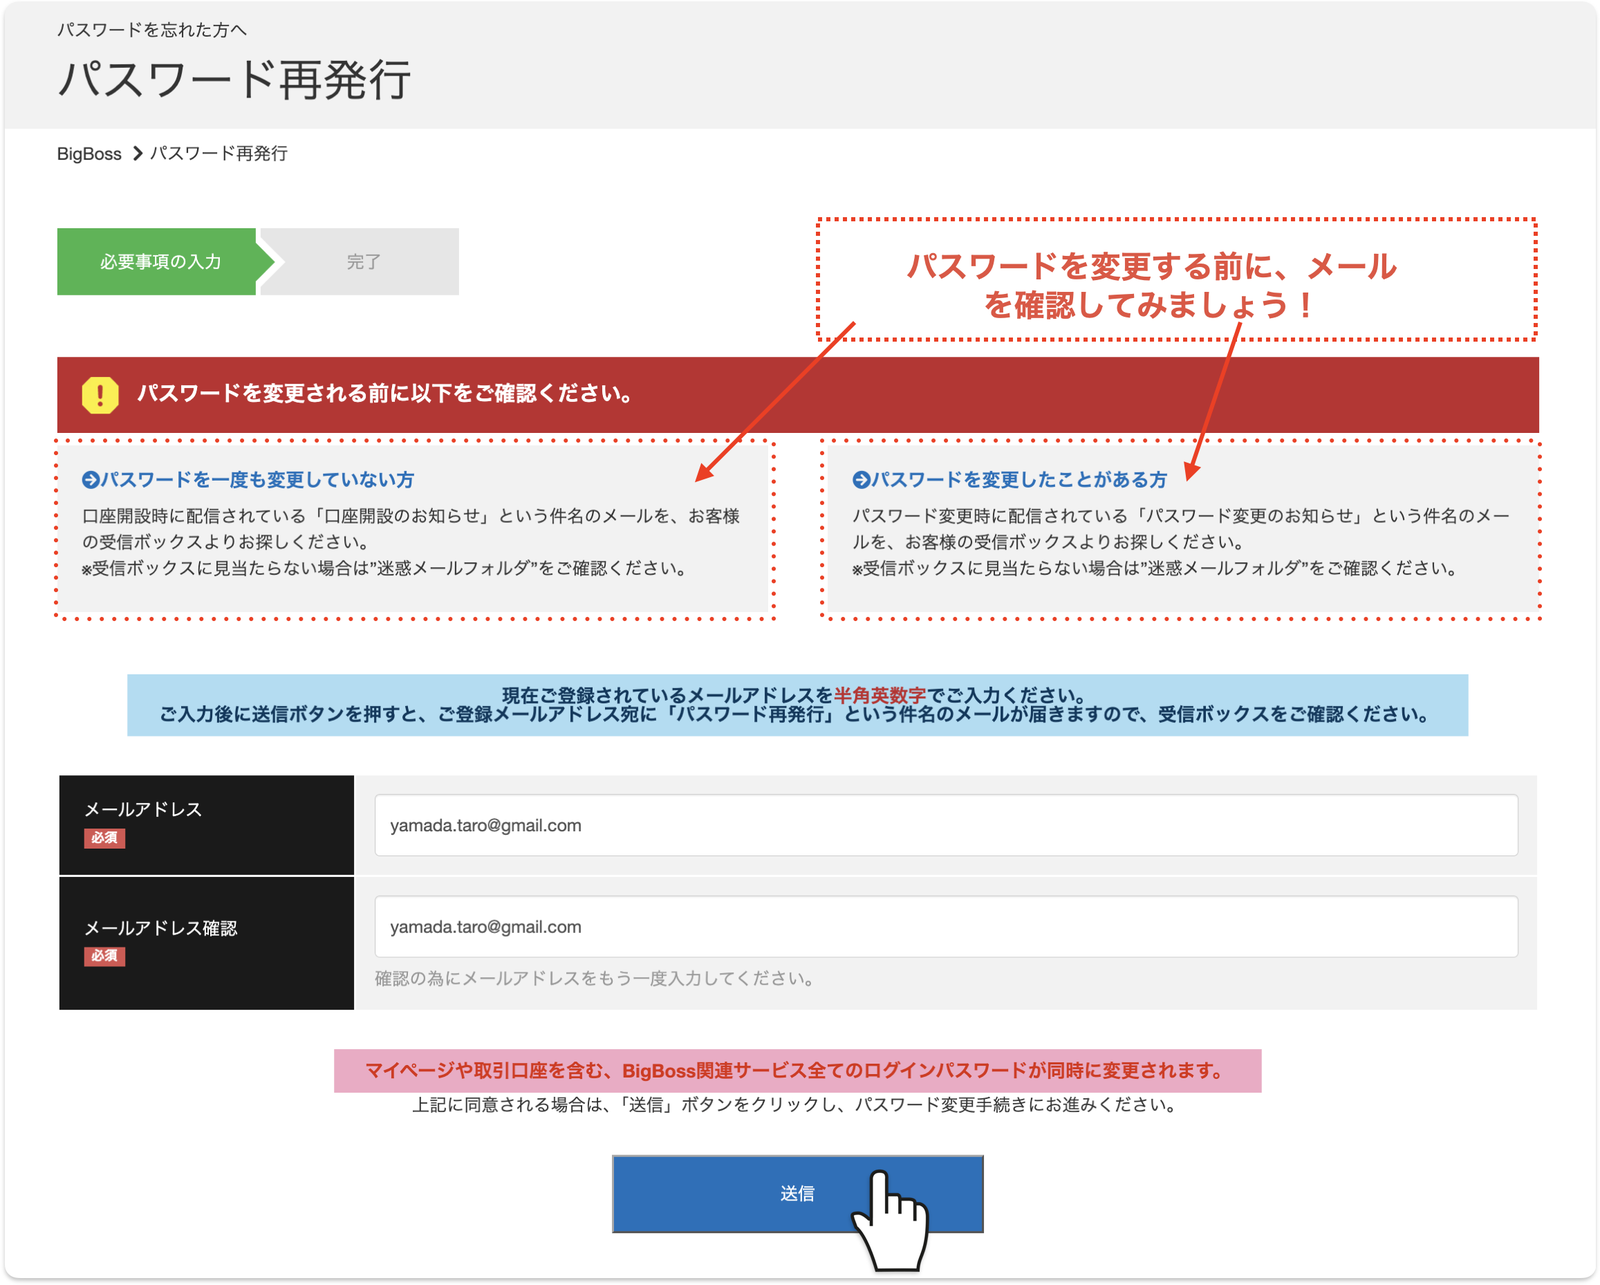Click the パスワードを変更される前に以下をご確認ください warning text

tap(385, 394)
